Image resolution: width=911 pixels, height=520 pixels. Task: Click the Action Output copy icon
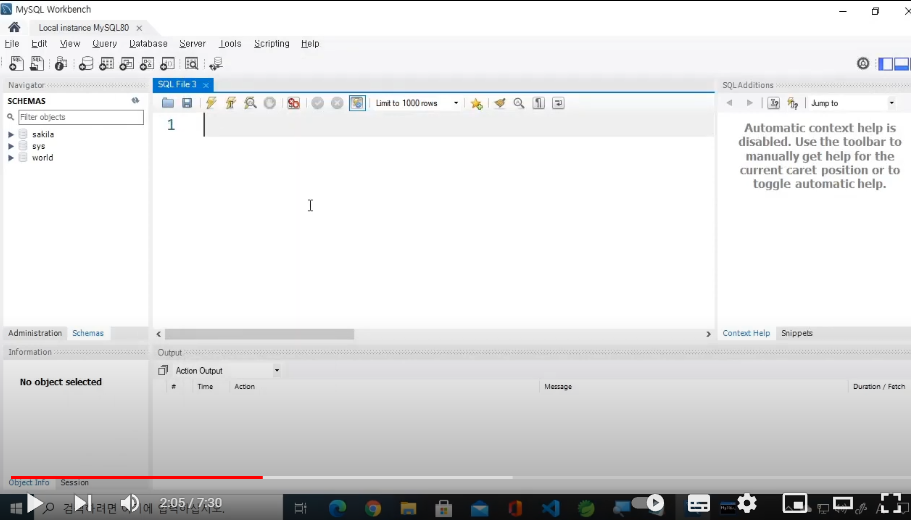tap(163, 370)
